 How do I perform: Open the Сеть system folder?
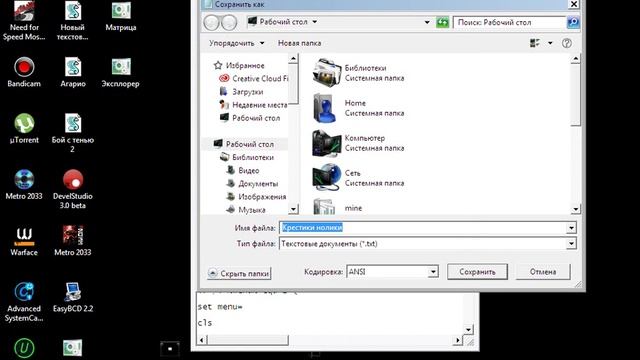click(x=359, y=178)
